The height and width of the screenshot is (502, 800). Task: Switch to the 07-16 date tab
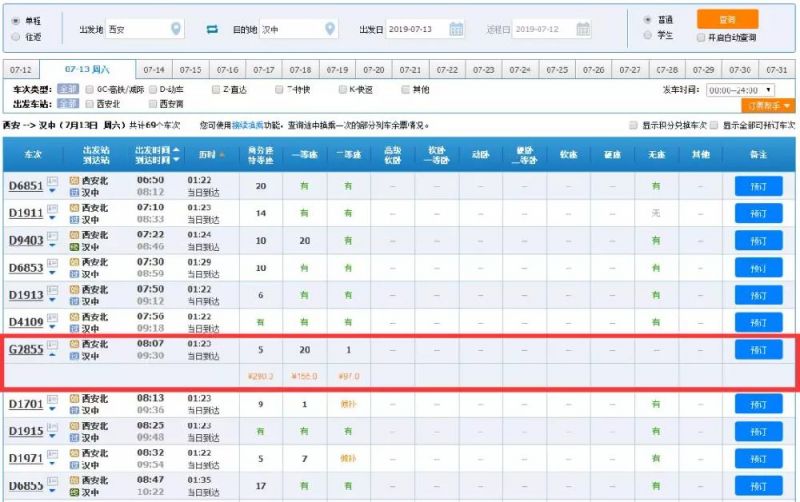[x=228, y=70]
